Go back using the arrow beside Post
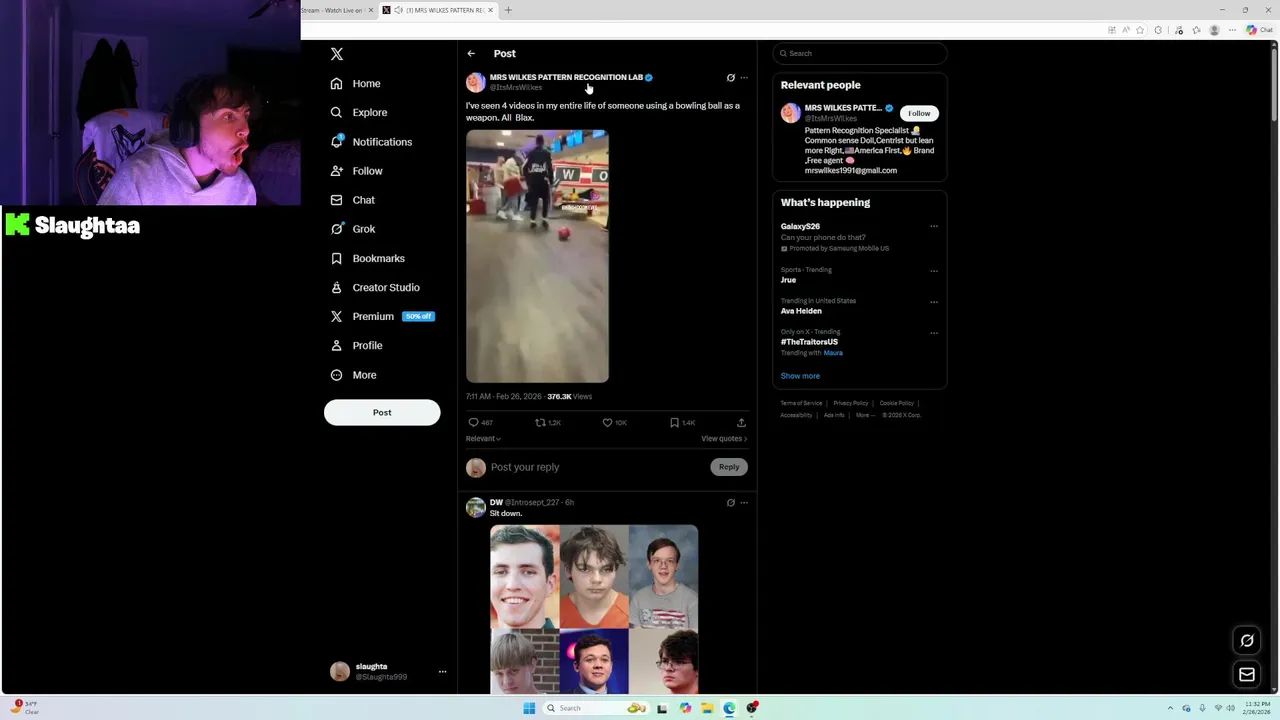 471,54
